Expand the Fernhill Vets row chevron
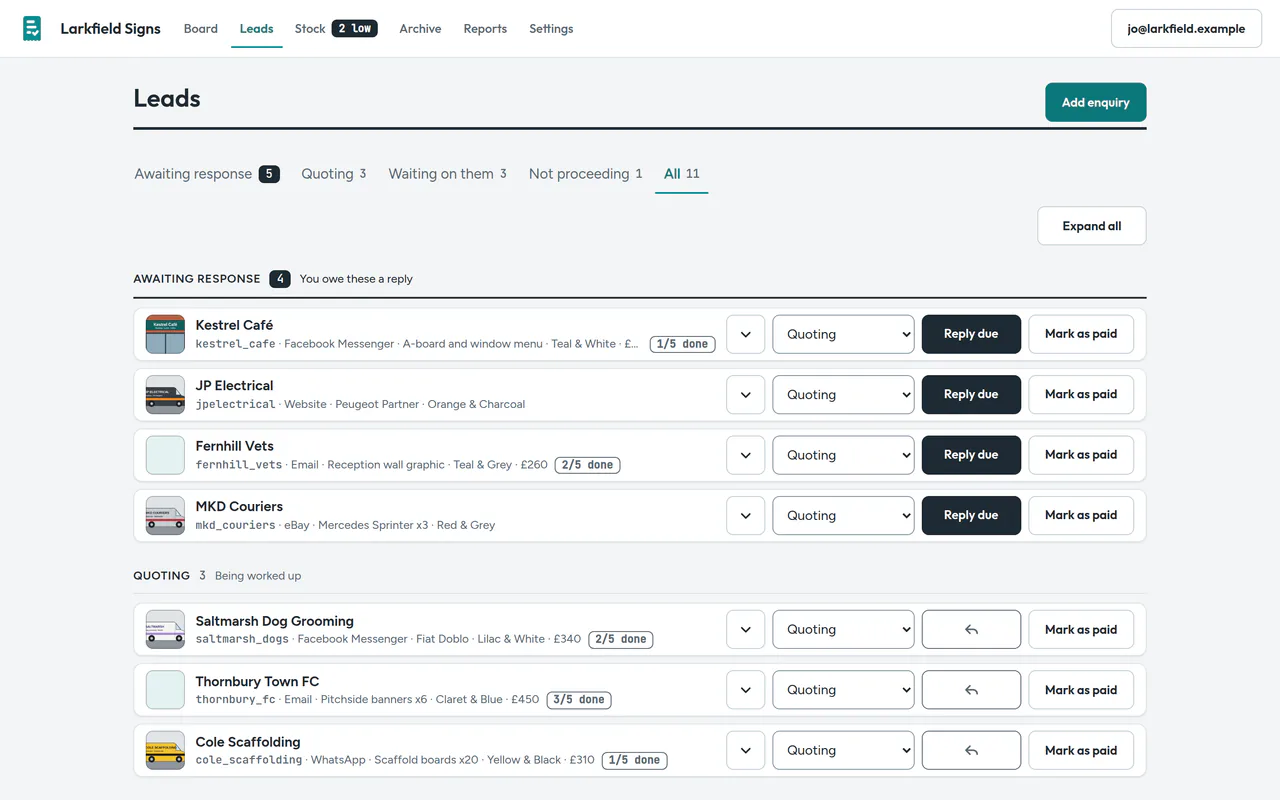1280x800 pixels. click(746, 455)
